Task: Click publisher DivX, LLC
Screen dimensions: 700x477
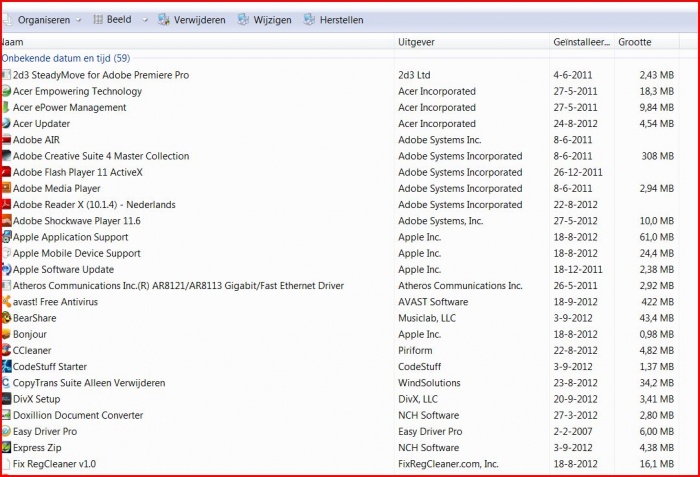Action: point(418,399)
